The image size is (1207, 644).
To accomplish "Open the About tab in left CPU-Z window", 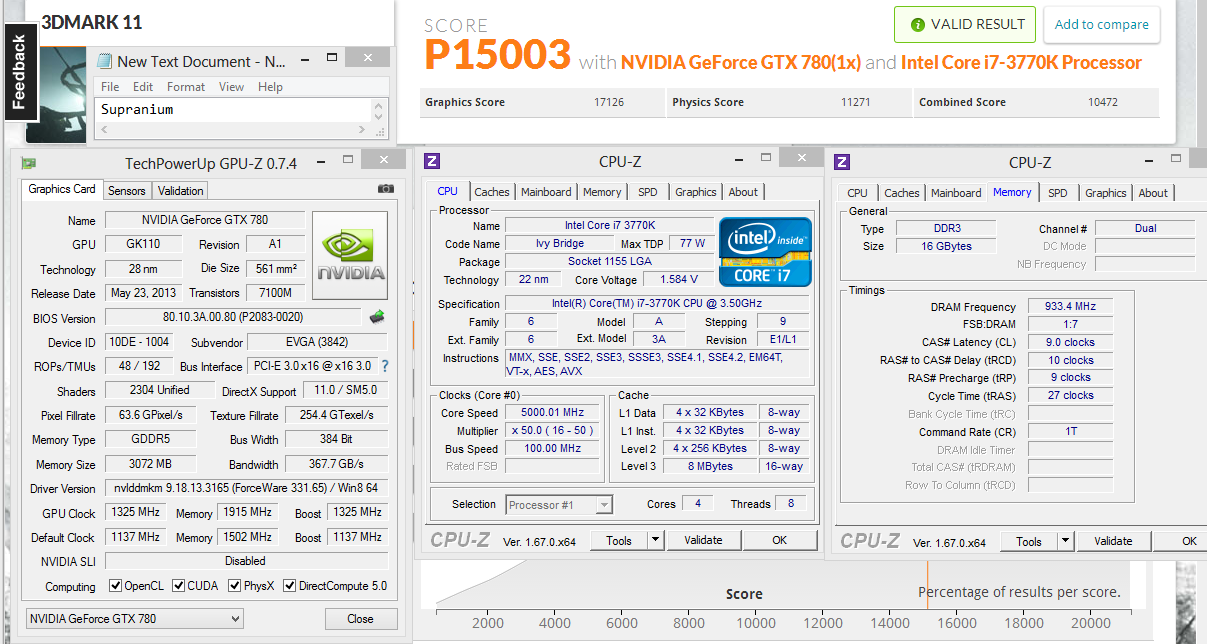I will pos(743,192).
